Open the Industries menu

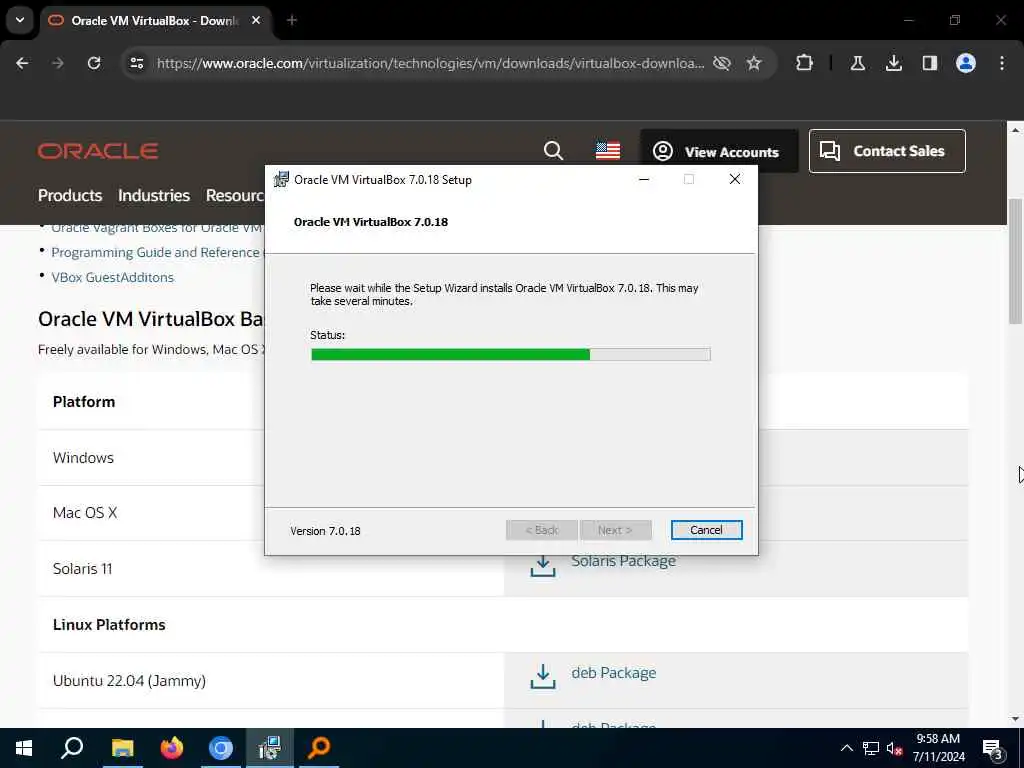pyautogui.click(x=153, y=195)
